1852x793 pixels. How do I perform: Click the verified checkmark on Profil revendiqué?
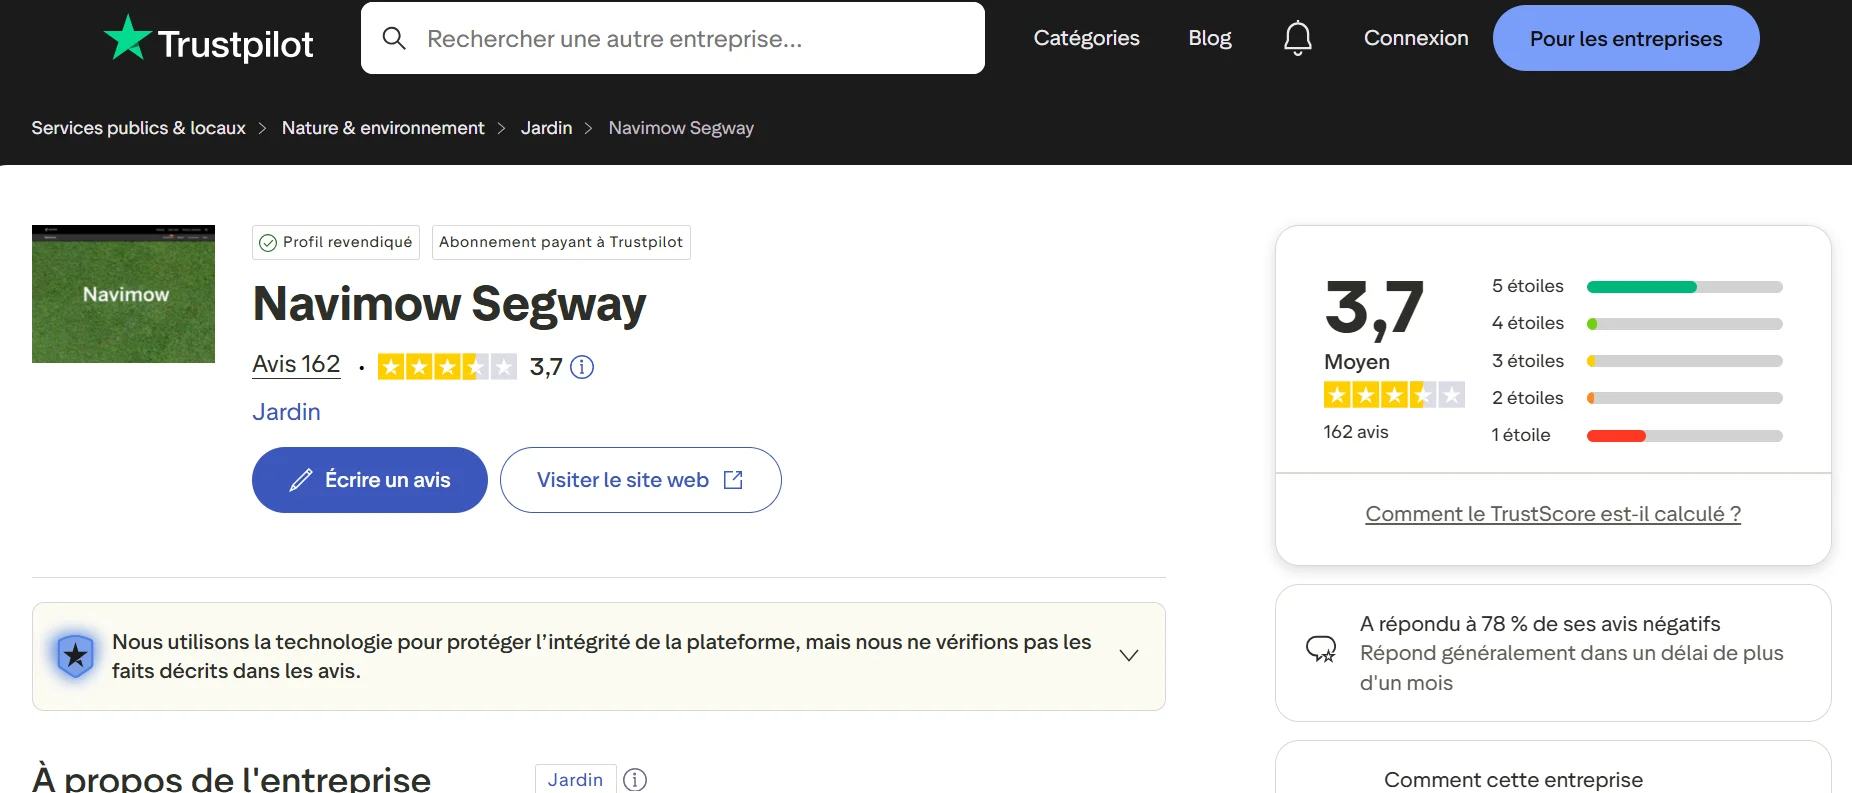(x=268, y=243)
